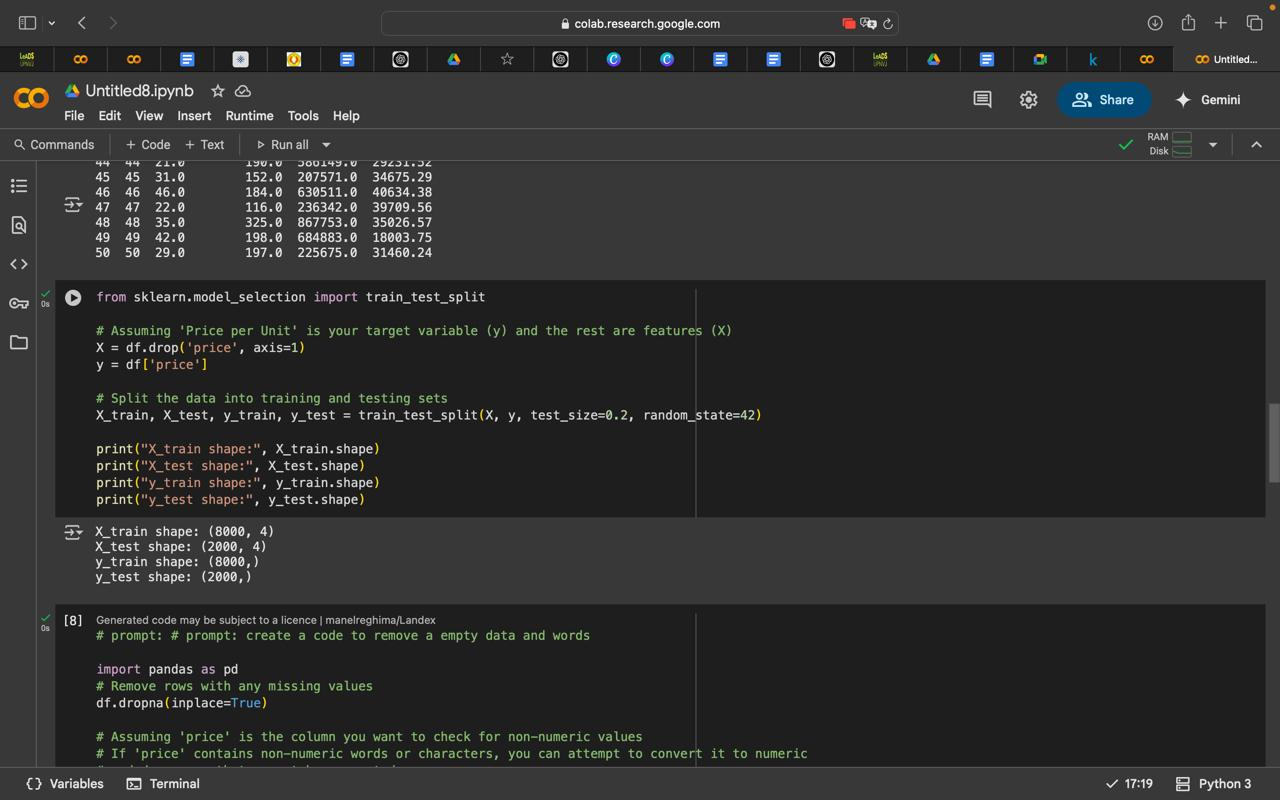Star the Untitled8.ipynb notebook
The image size is (1280, 800).
coord(217,91)
